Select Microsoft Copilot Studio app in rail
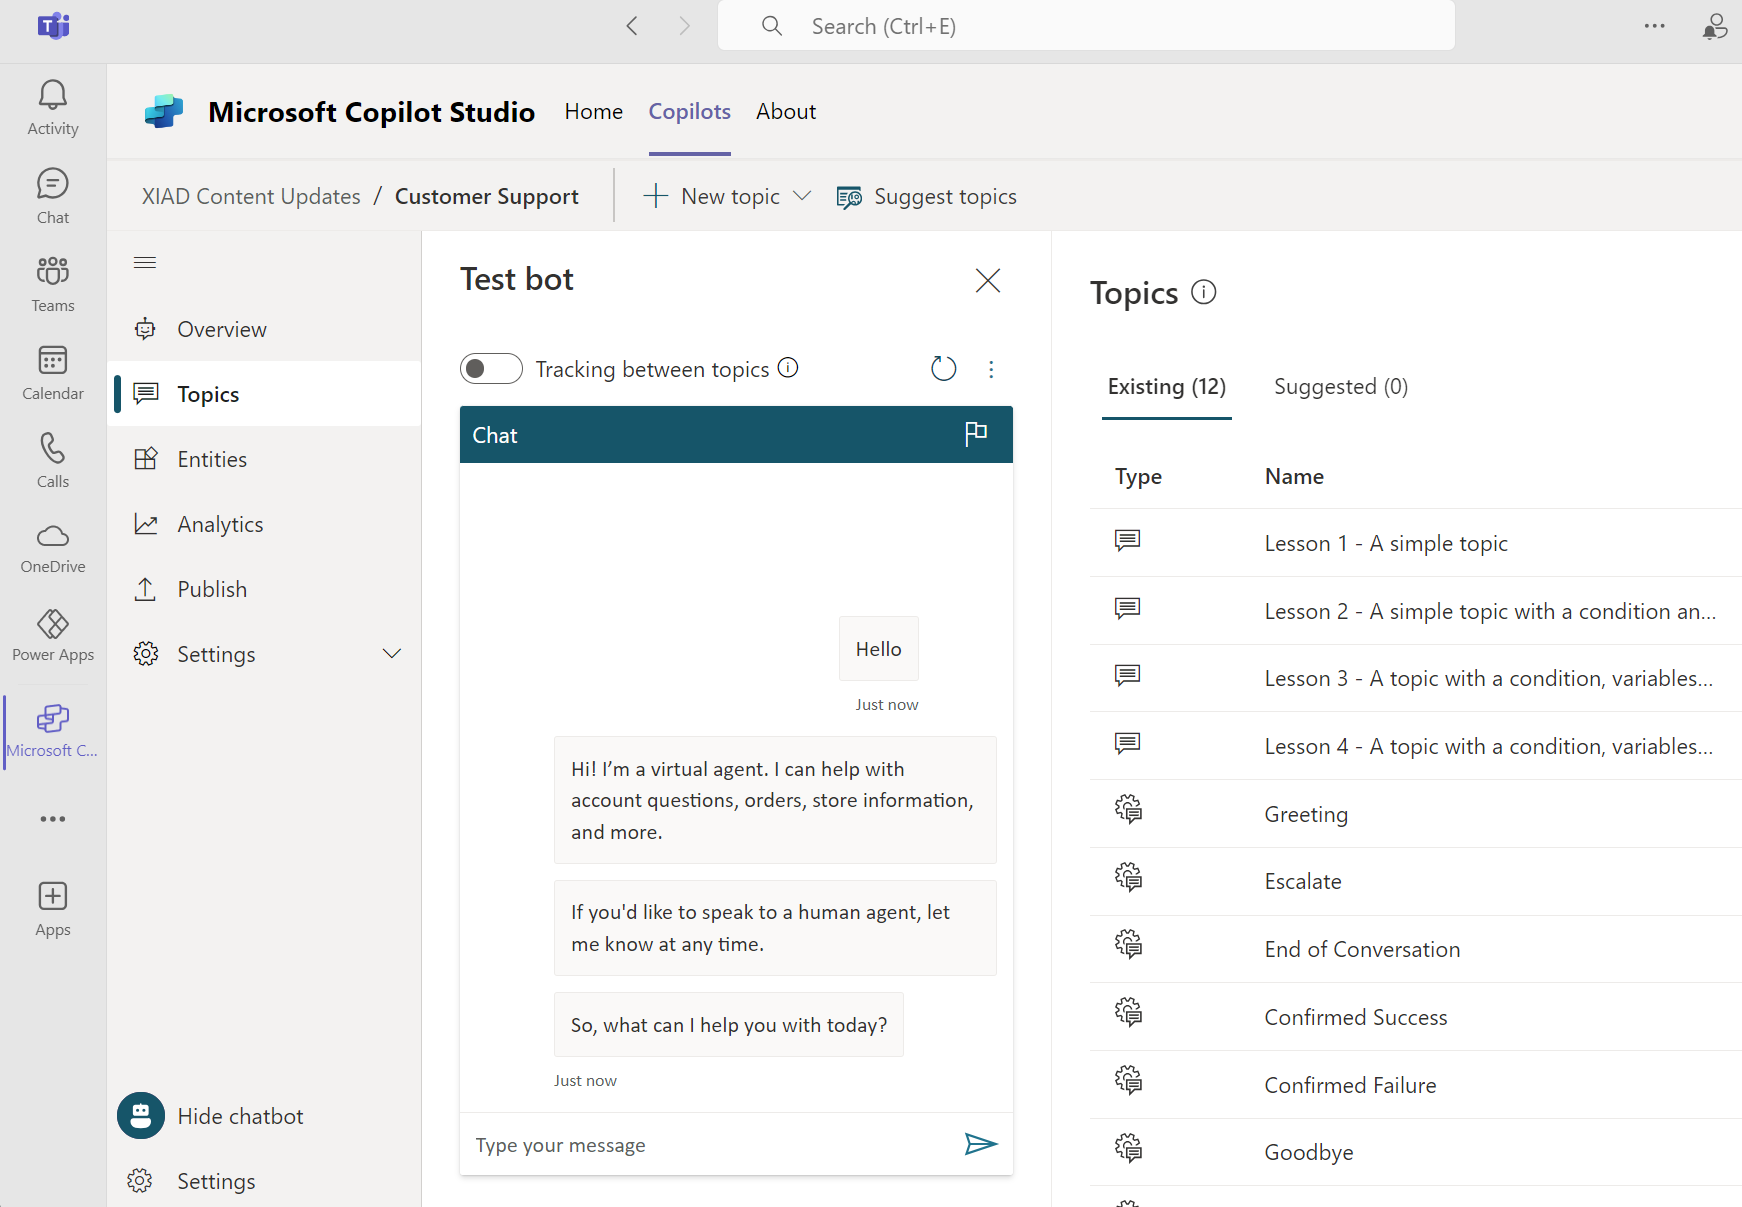The image size is (1742, 1207). coord(53,731)
